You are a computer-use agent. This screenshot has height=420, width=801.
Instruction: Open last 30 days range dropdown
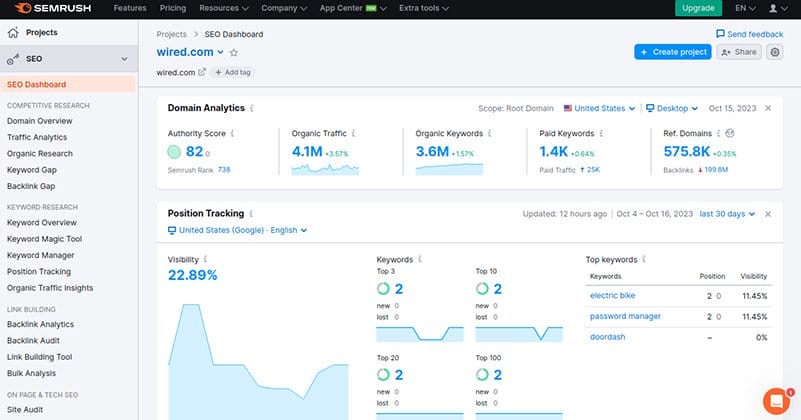click(727, 214)
